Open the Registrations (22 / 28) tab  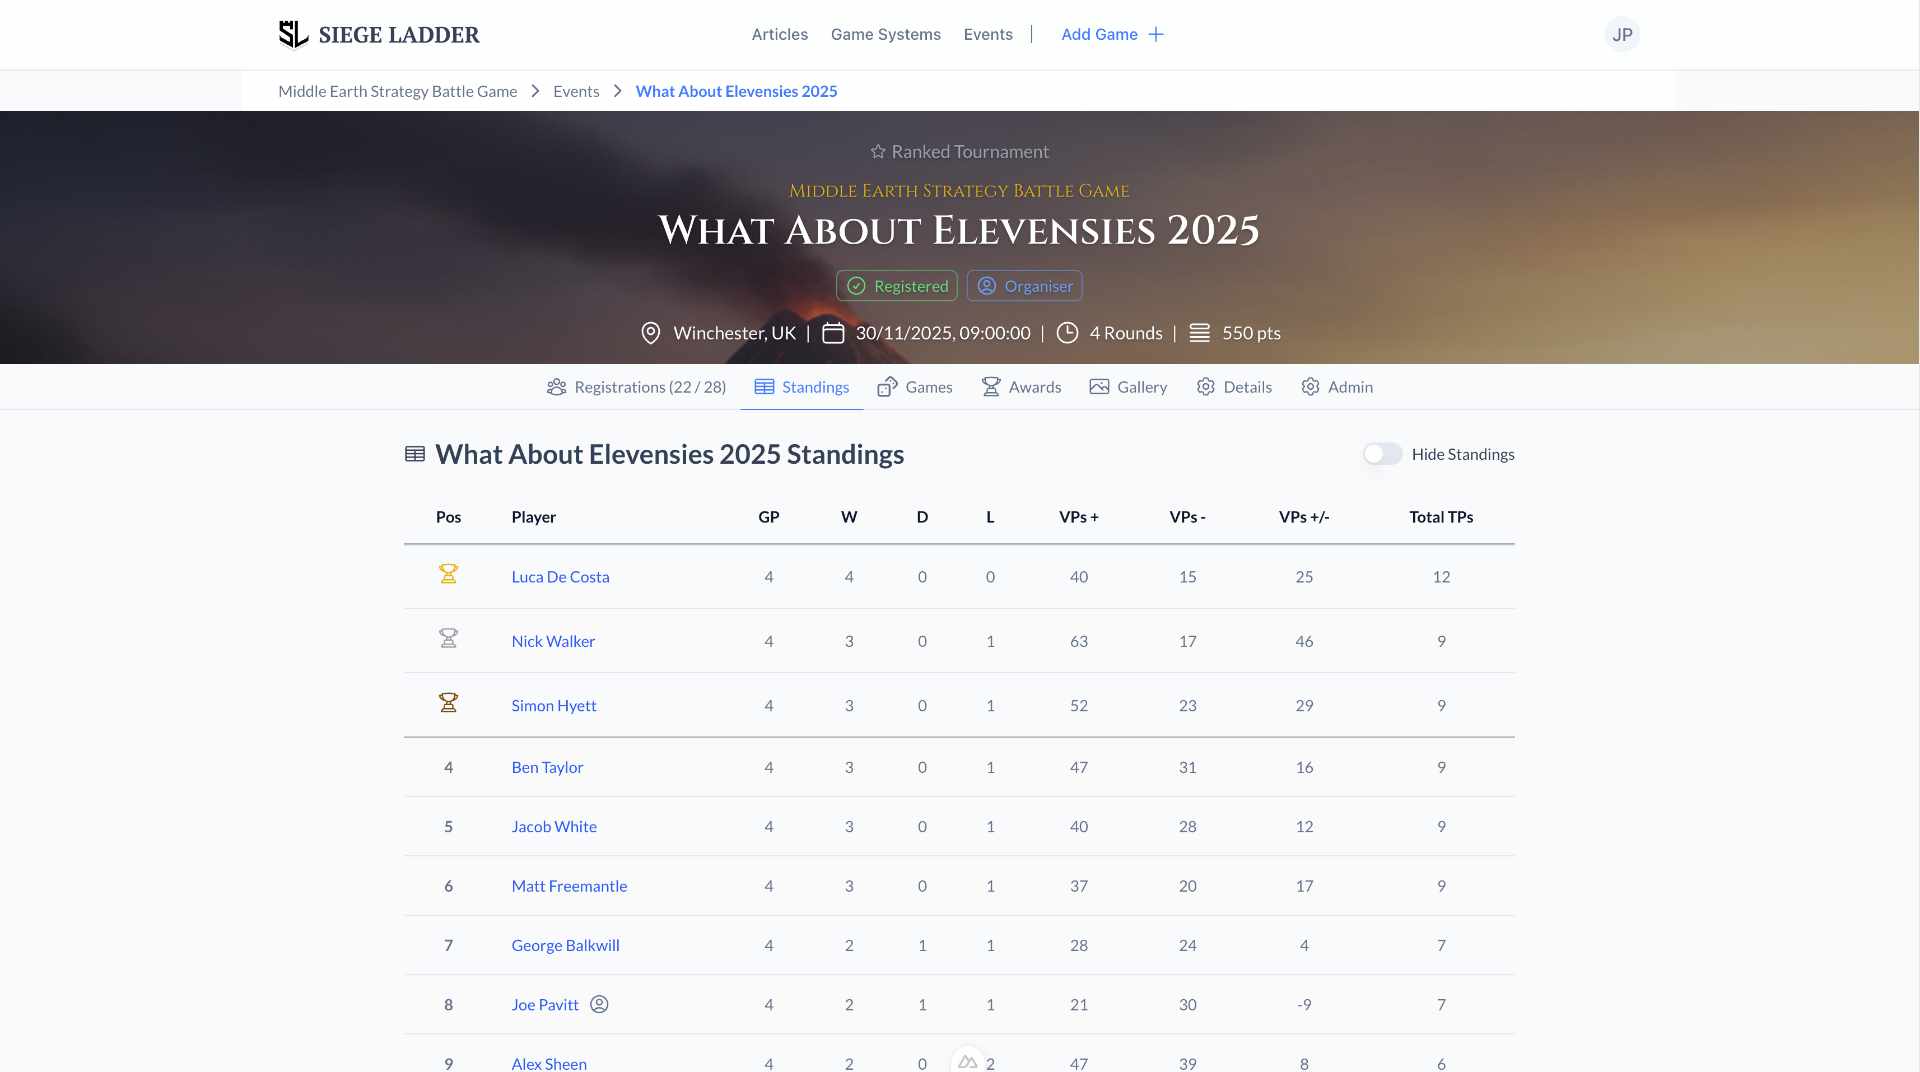[x=636, y=387]
